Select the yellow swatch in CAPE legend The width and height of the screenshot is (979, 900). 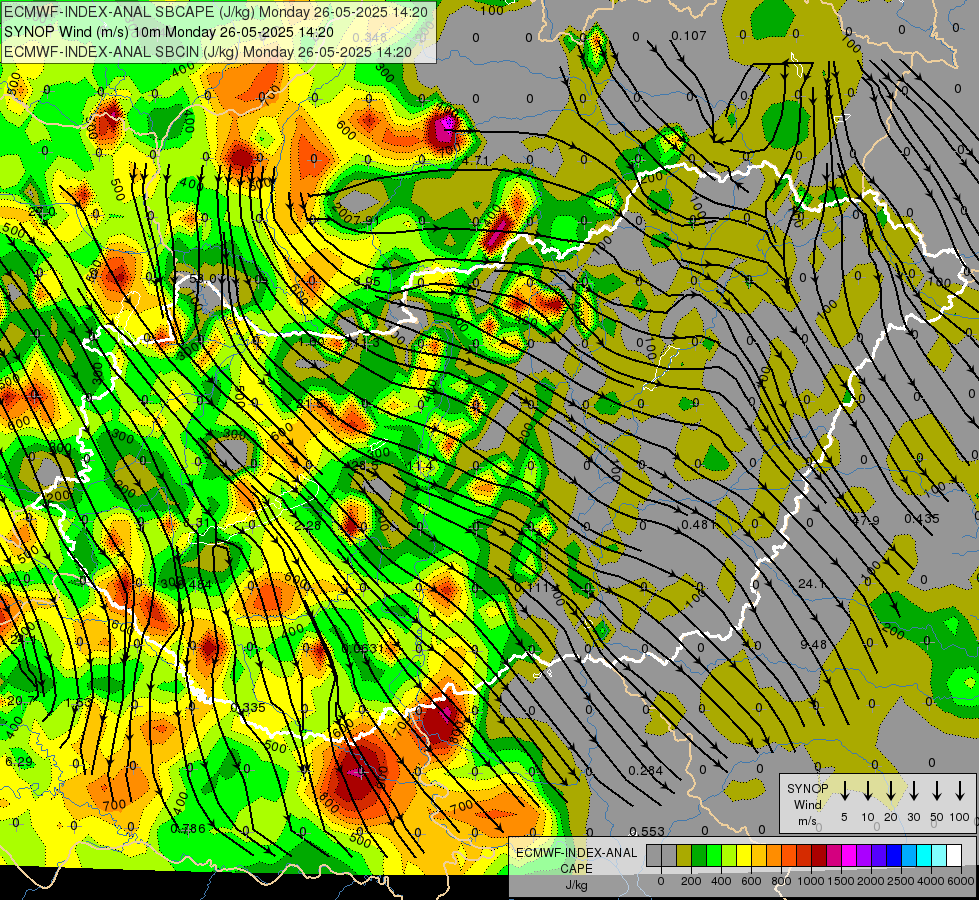tap(744, 856)
